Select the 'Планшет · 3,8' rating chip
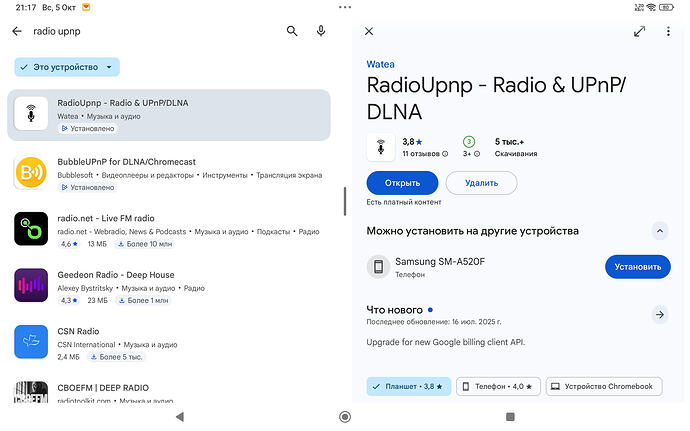Screen dimensions: 690x431 [x=409, y=387]
